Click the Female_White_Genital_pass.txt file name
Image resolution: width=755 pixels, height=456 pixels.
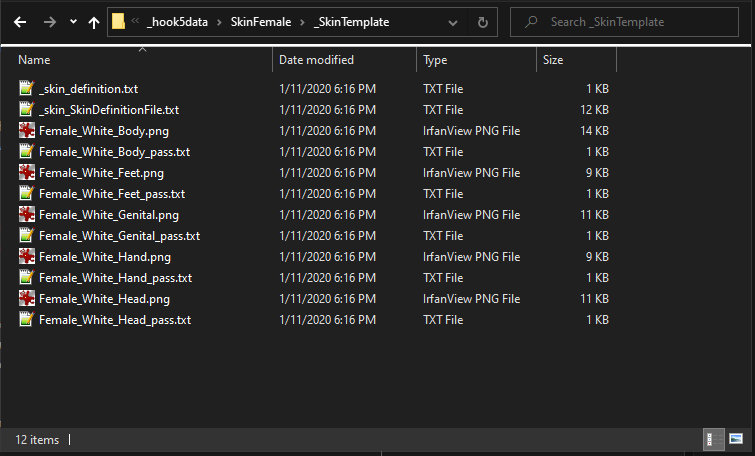(x=119, y=236)
